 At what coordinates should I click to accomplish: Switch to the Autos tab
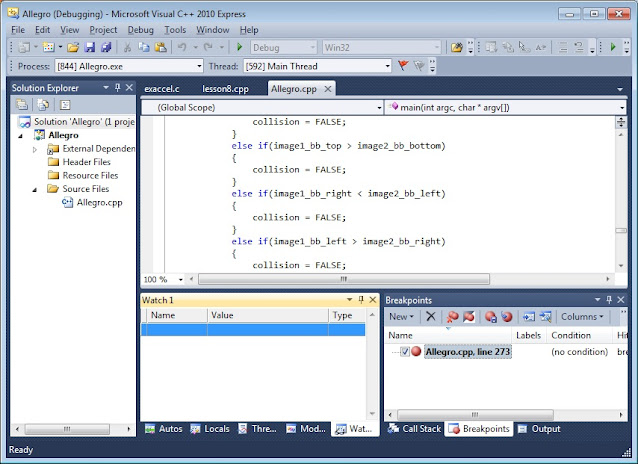(x=164, y=429)
